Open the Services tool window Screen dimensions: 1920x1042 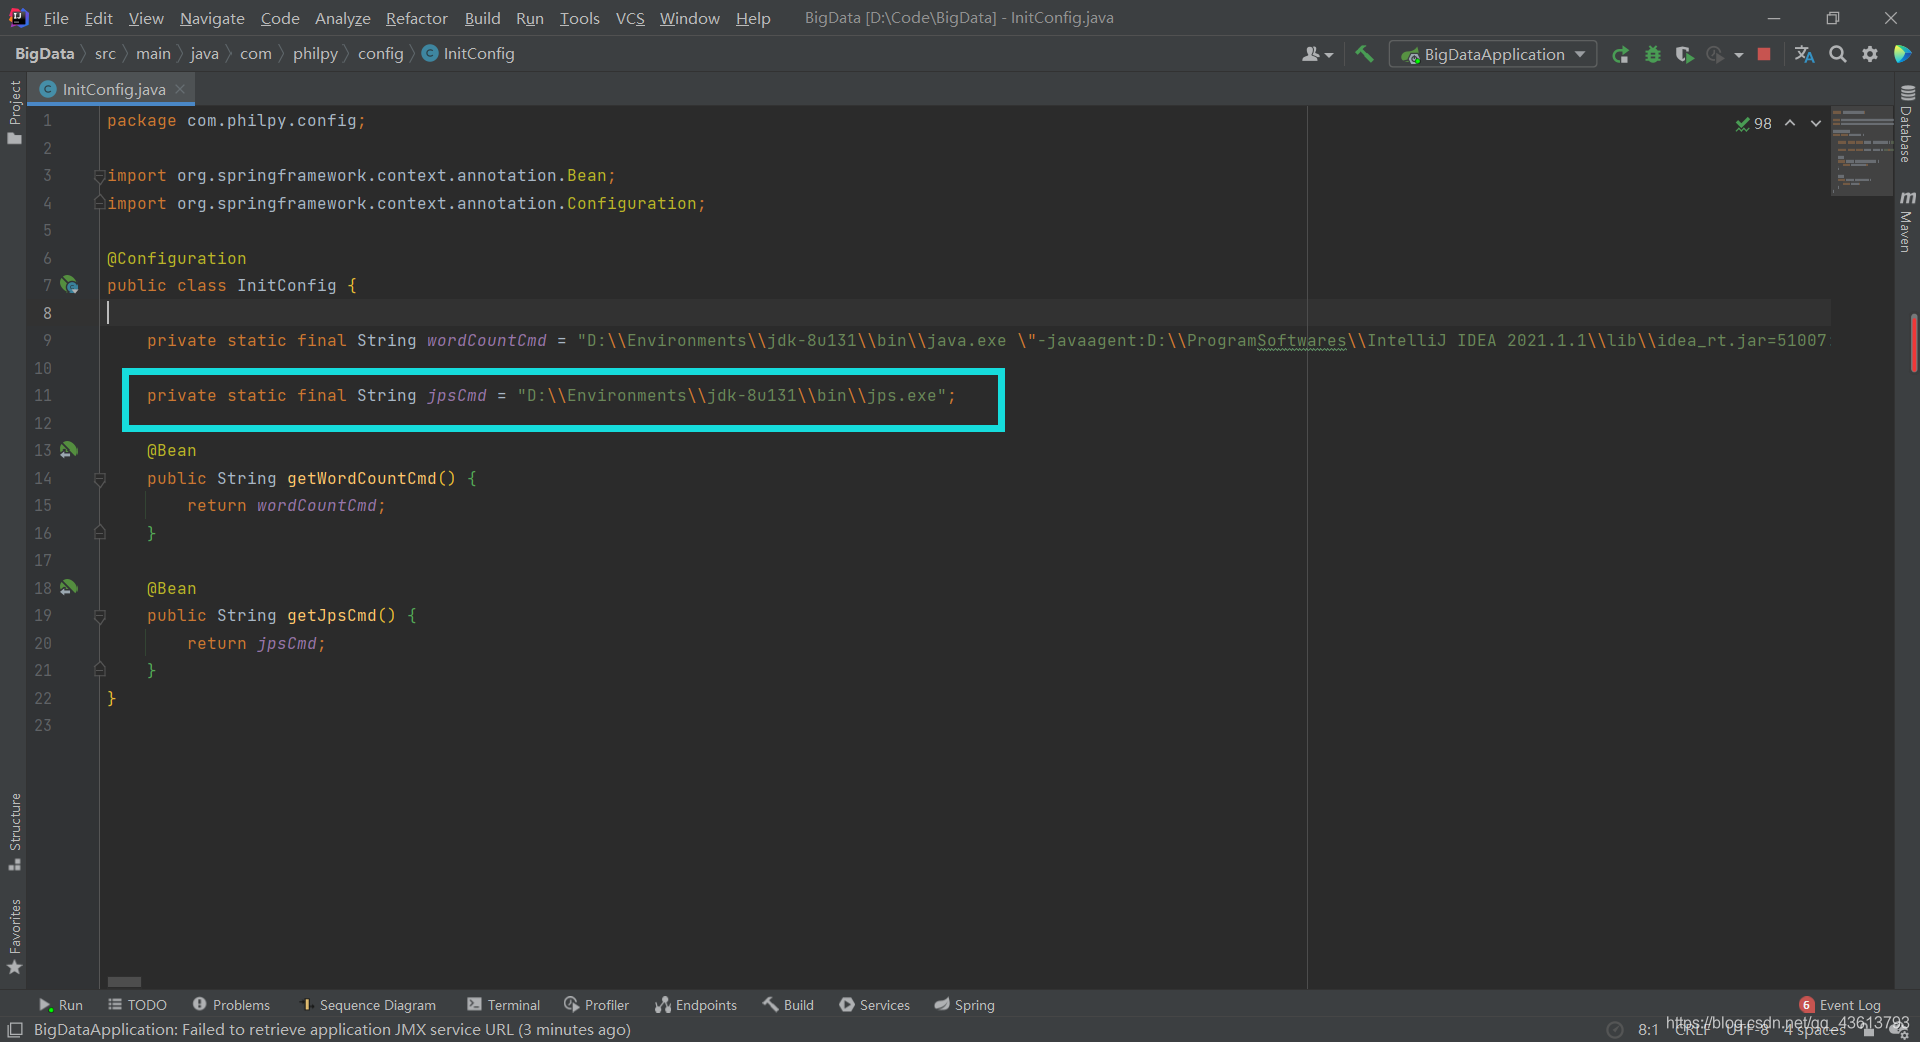(x=874, y=1005)
